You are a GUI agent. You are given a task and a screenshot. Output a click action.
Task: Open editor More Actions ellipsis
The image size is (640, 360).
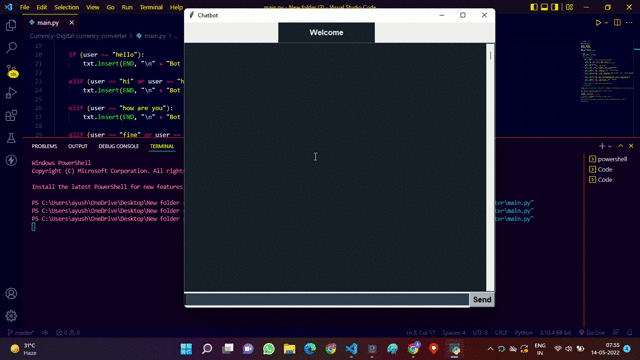(629, 23)
